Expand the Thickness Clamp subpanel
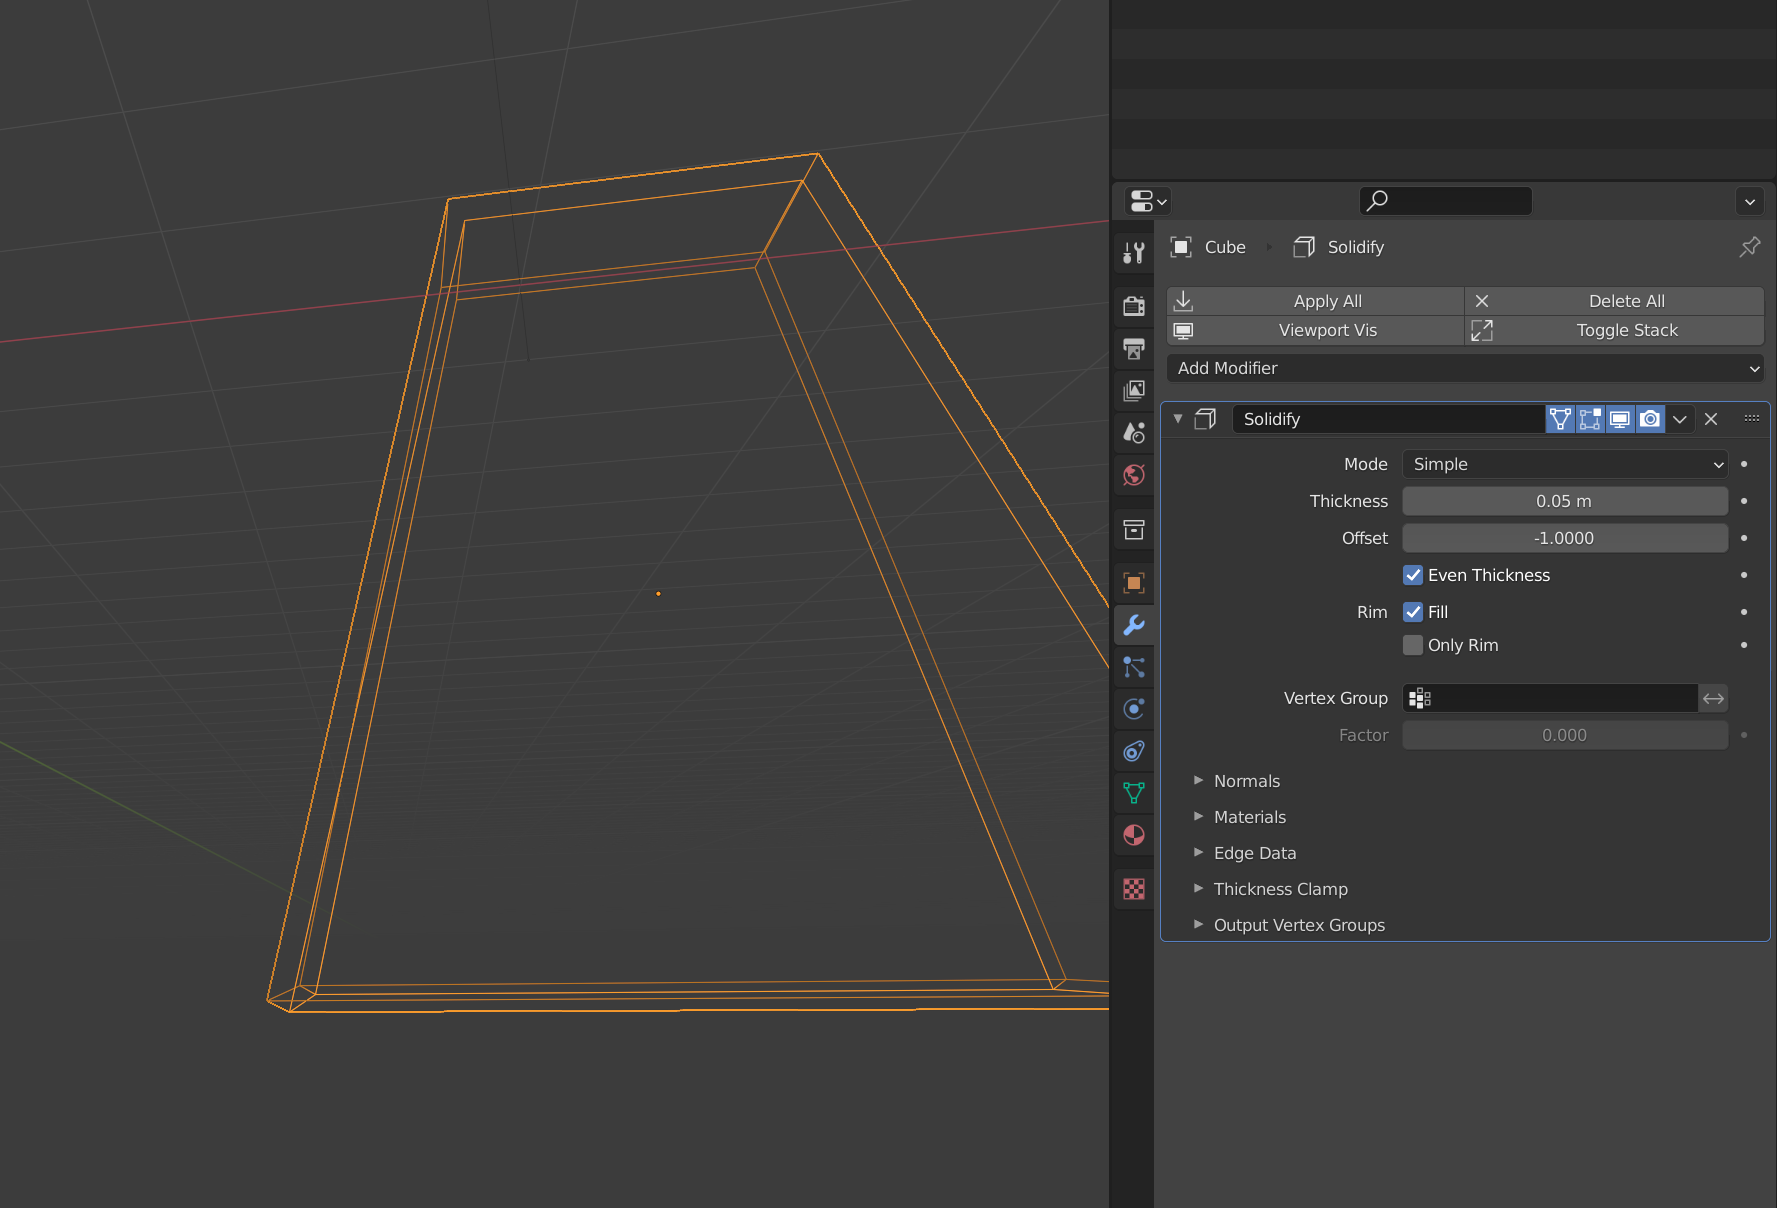Viewport: 1777px width, 1208px height. [x=1280, y=889]
